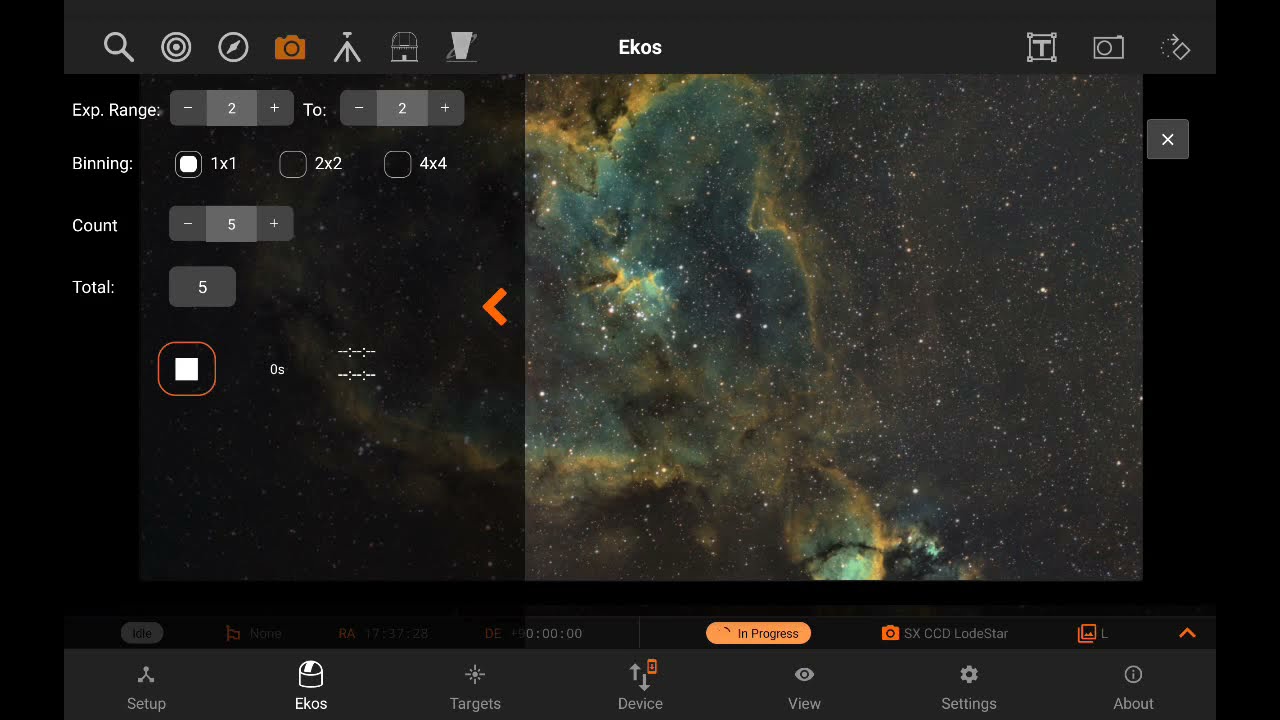Open the dust cap light box icon

pos(461,47)
